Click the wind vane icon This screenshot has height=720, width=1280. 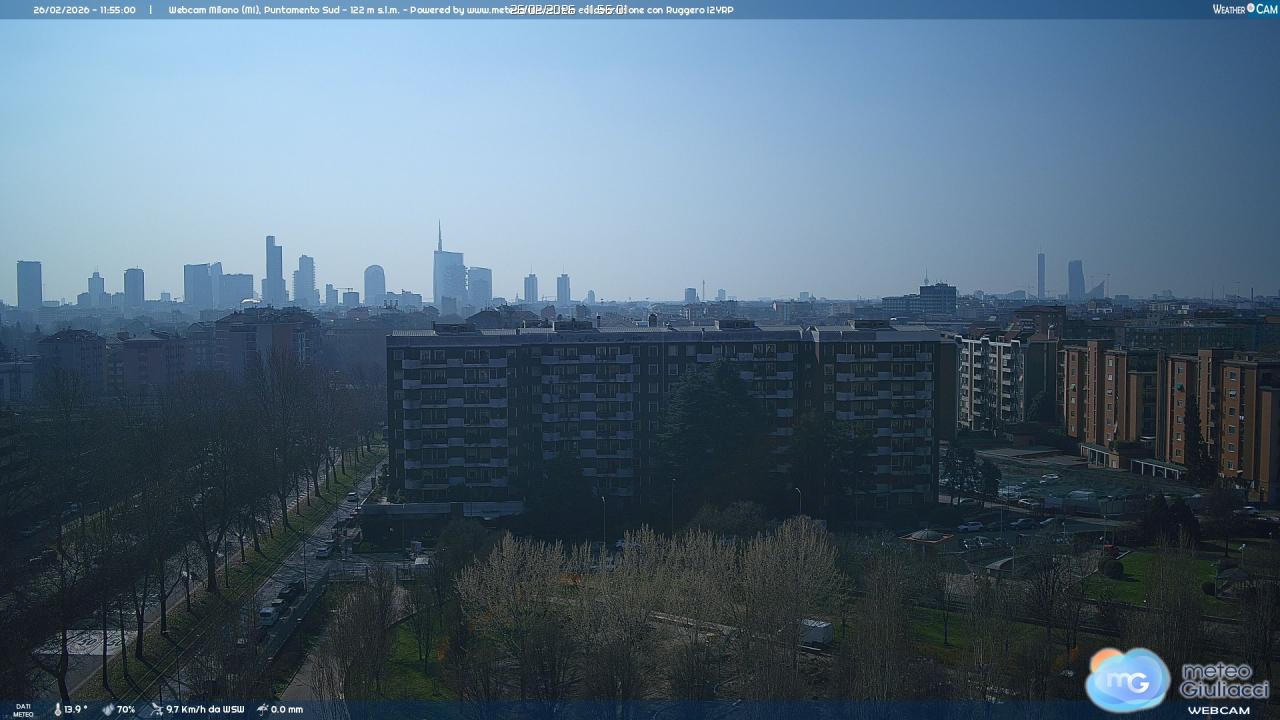[156, 709]
